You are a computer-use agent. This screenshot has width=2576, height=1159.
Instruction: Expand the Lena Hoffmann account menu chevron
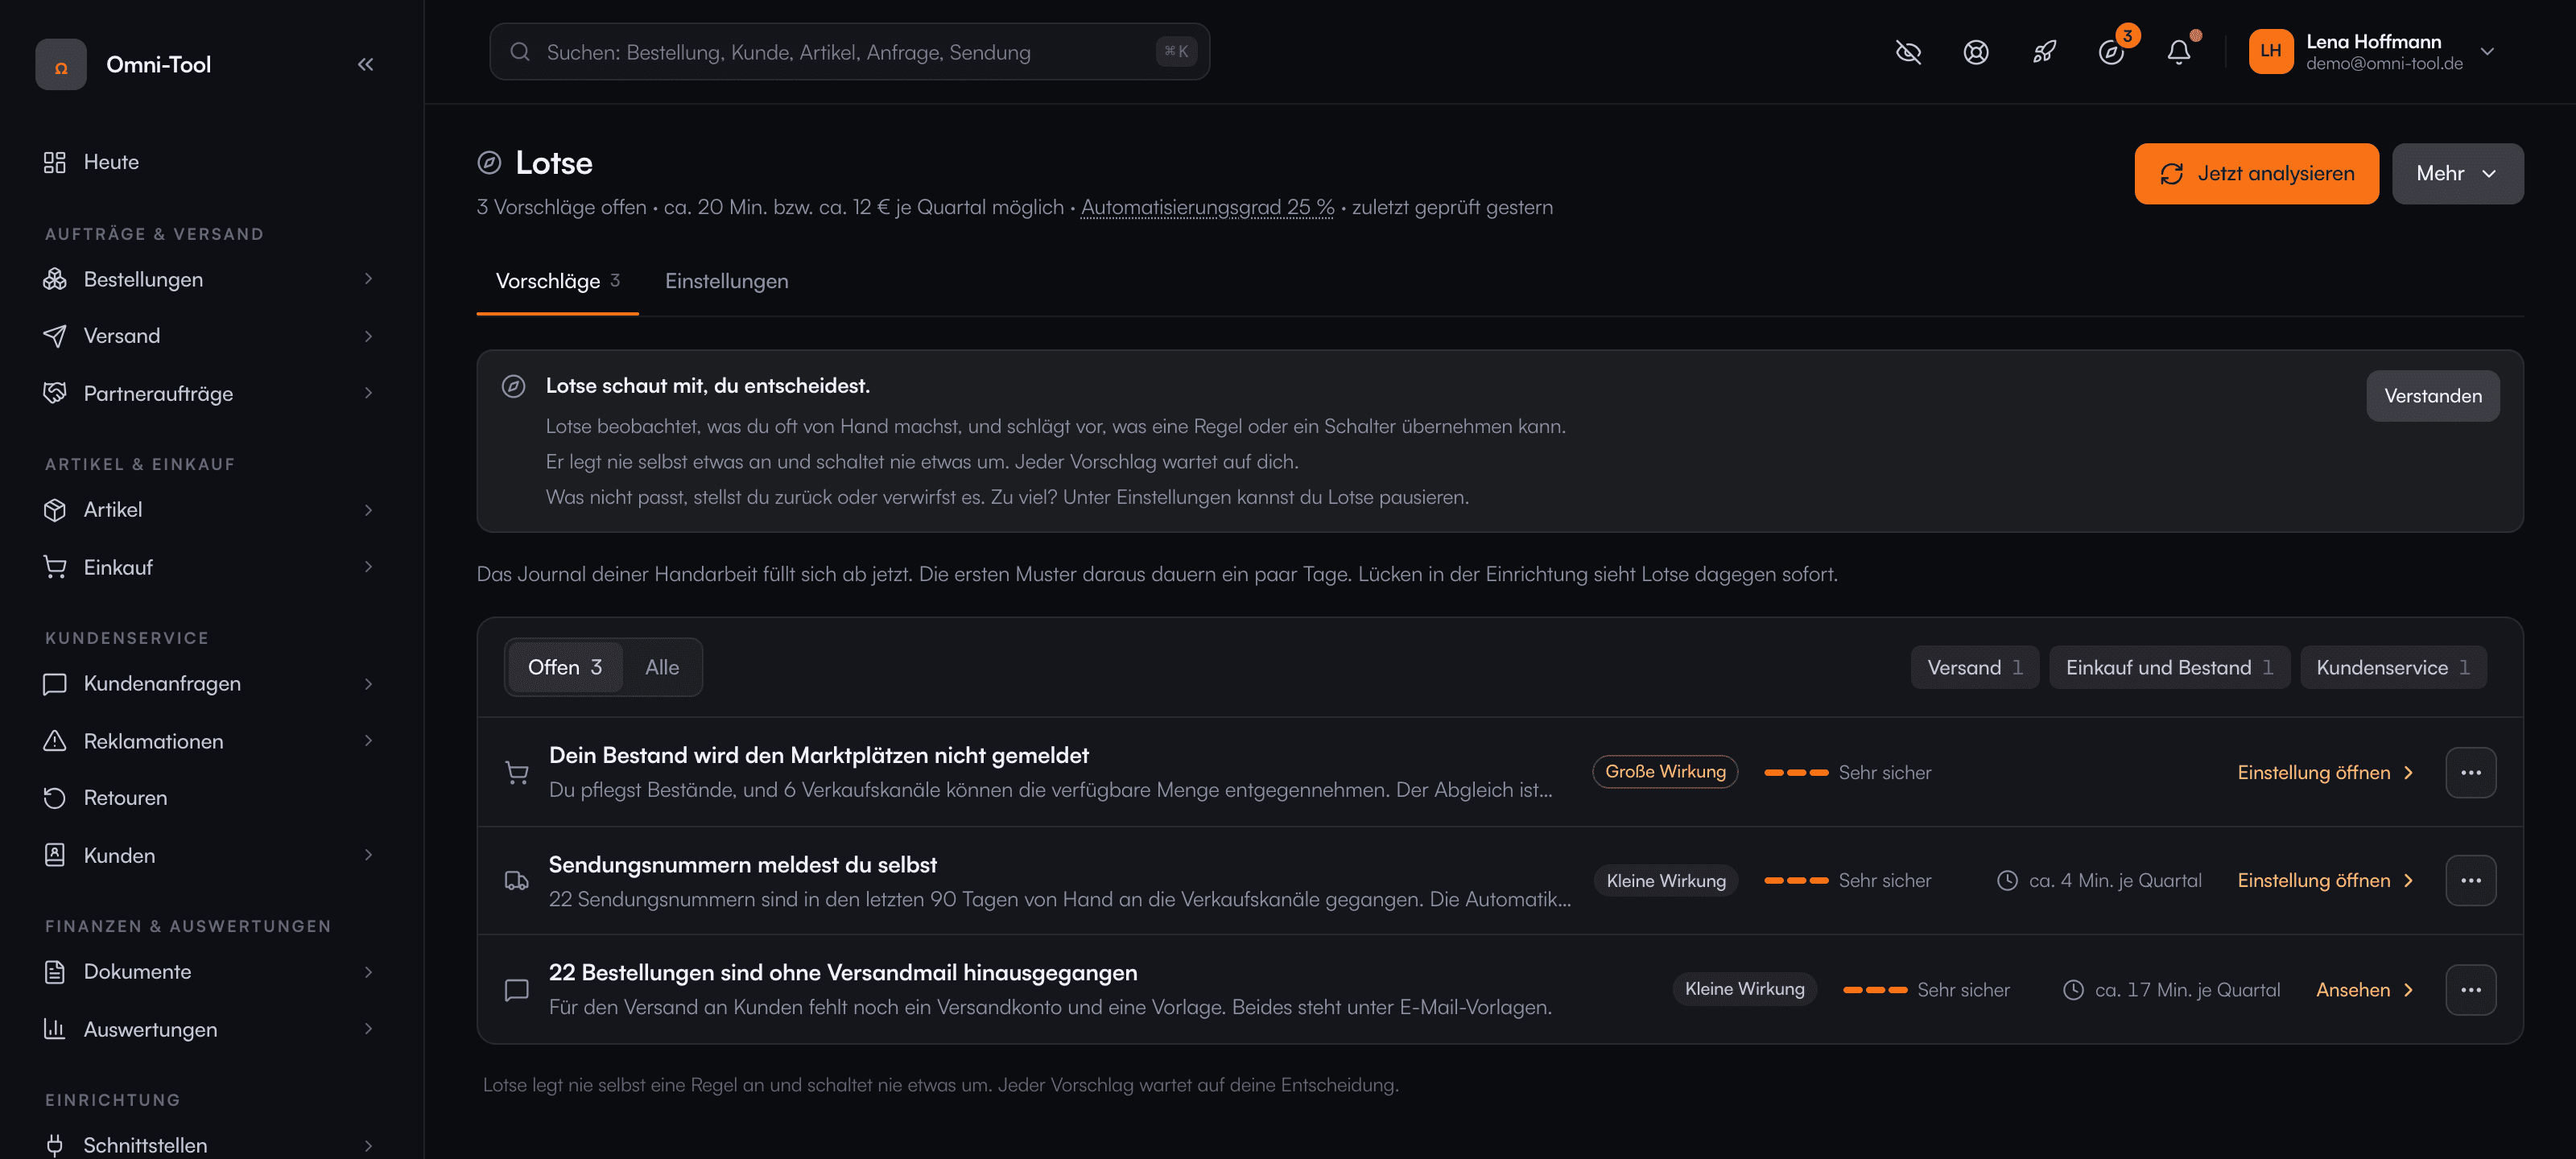click(x=2486, y=52)
